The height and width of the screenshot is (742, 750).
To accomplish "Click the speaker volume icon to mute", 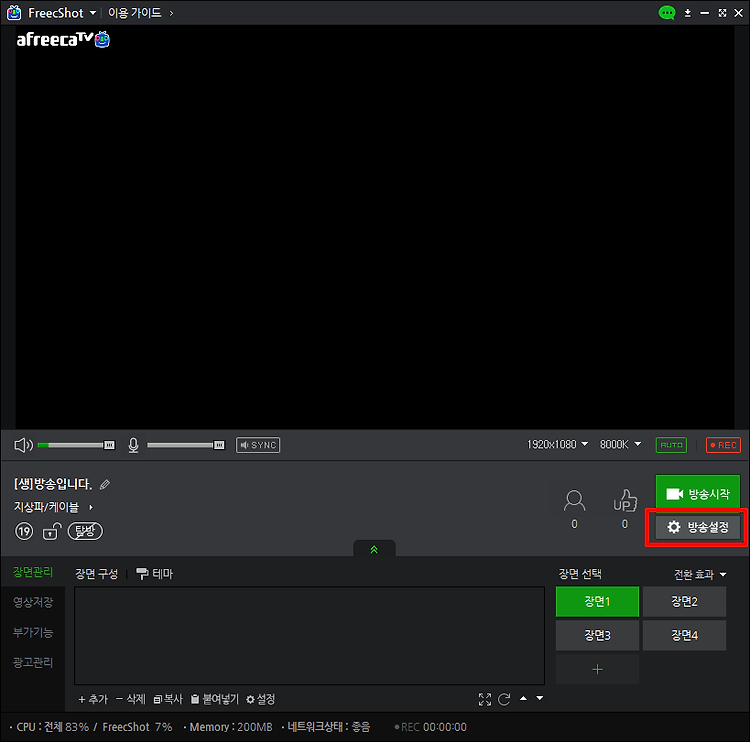I will pos(23,445).
